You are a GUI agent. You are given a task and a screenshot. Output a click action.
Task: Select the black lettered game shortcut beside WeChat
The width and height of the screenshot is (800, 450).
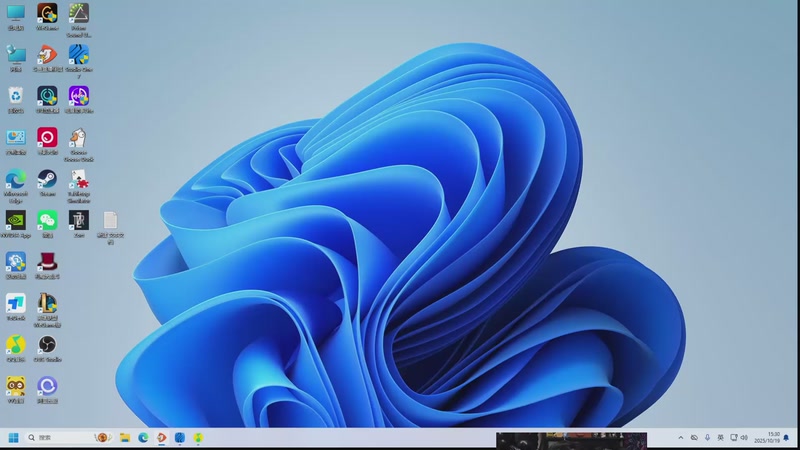tap(79, 221)
